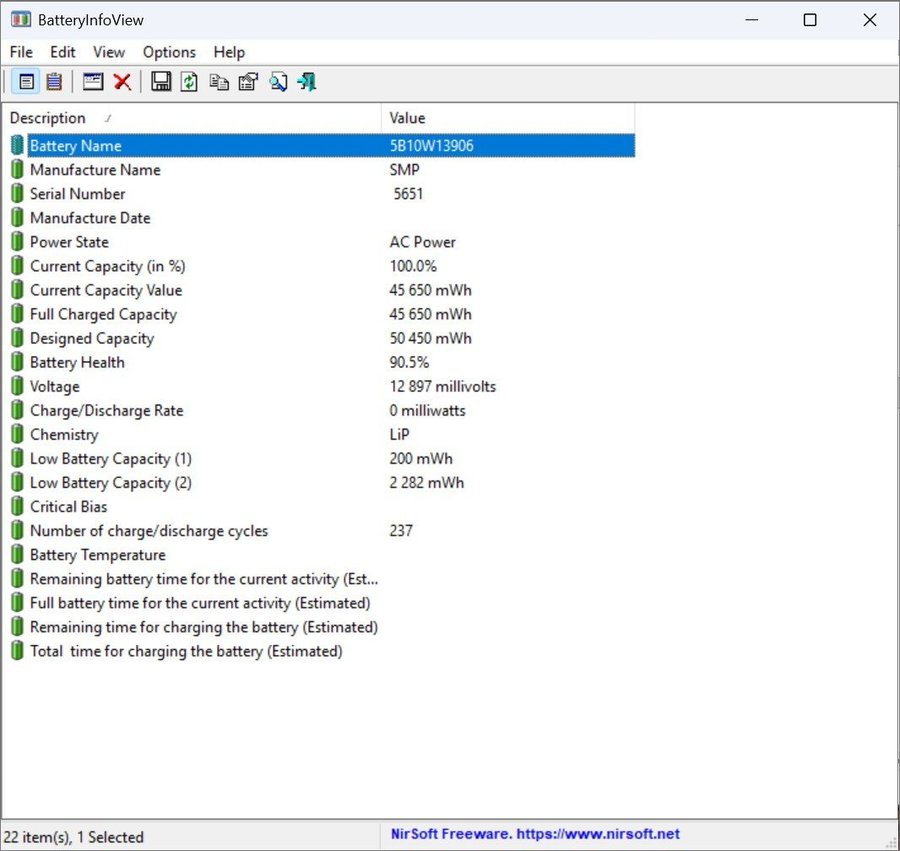900x851 pixels.
Task: Open the View menu
Action: (x=109, y=52)
